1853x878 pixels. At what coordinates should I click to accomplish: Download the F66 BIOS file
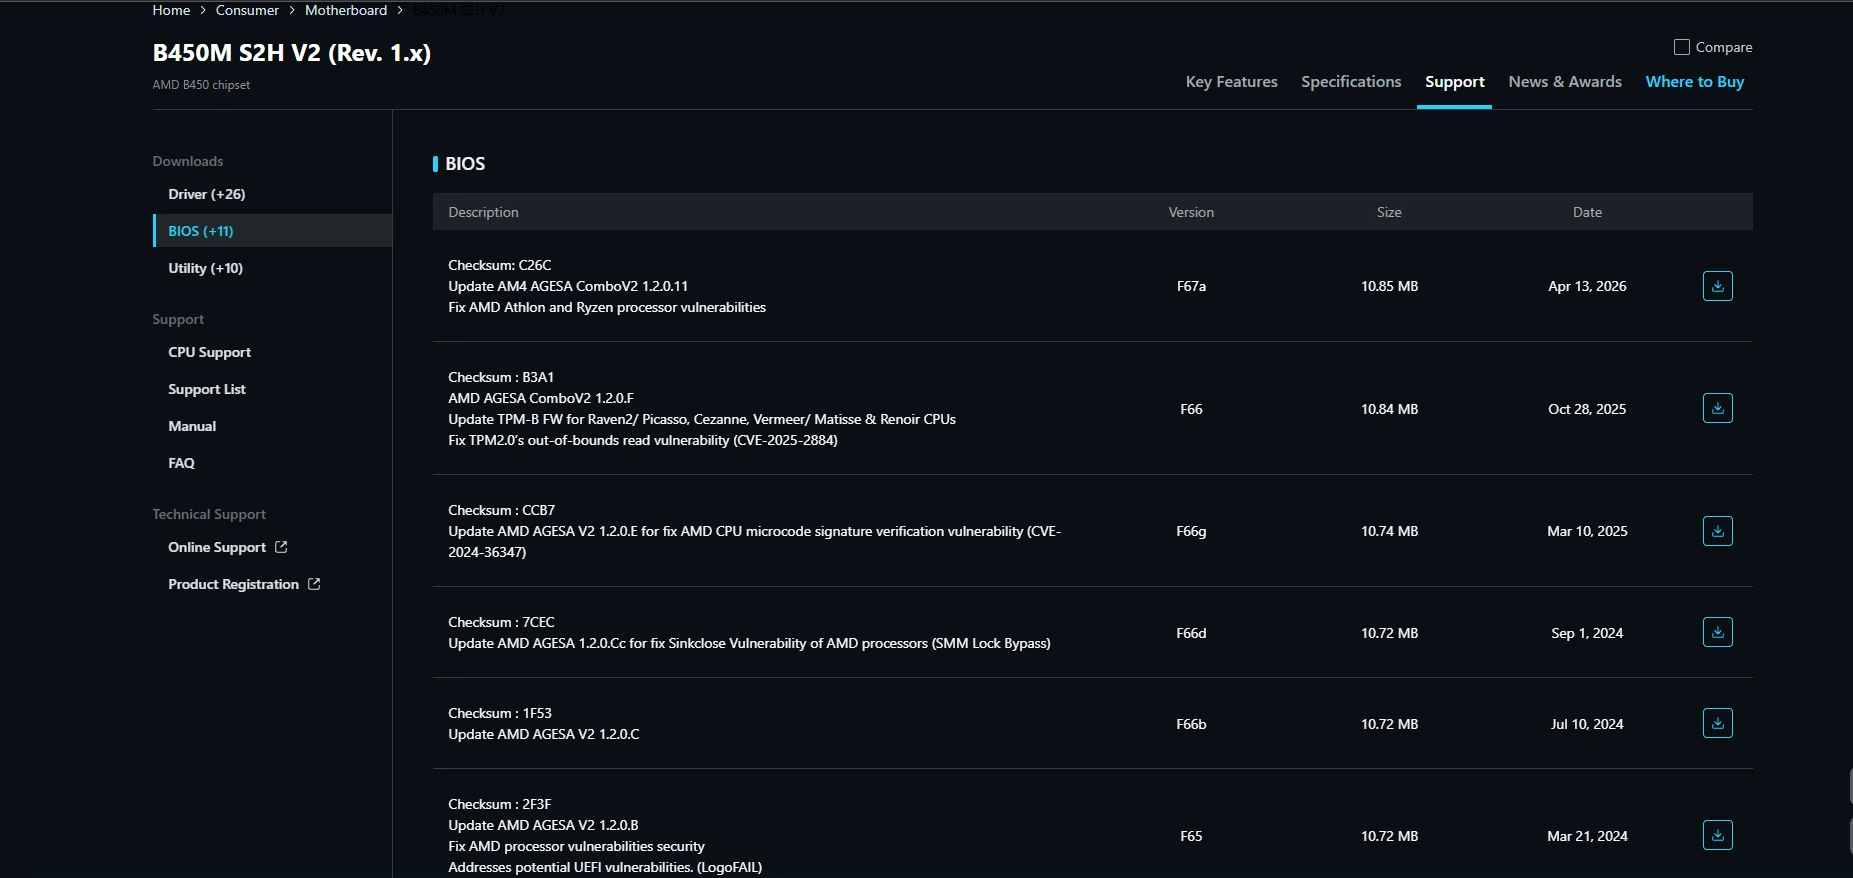click(x=1717, y=408)
